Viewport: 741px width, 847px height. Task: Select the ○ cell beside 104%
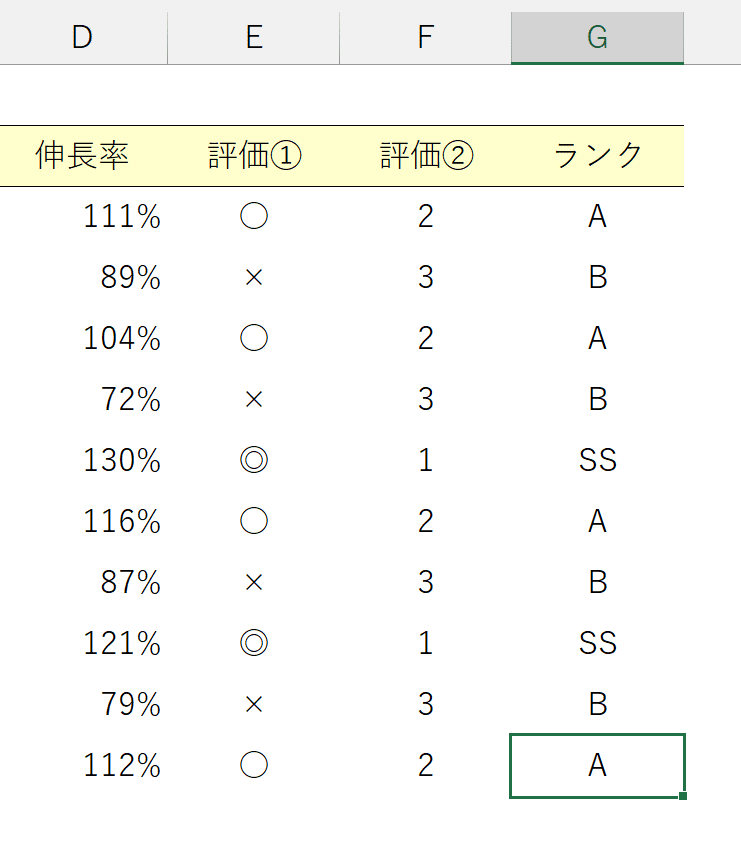[x=254, y=338]
